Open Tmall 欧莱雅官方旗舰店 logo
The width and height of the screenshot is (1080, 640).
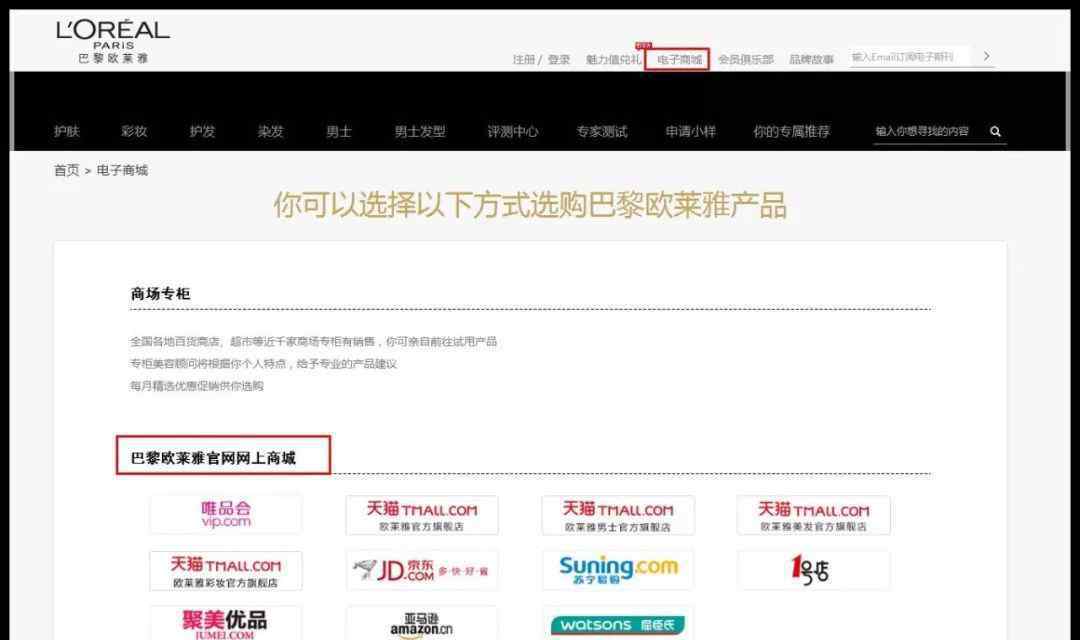click(422, 515)
